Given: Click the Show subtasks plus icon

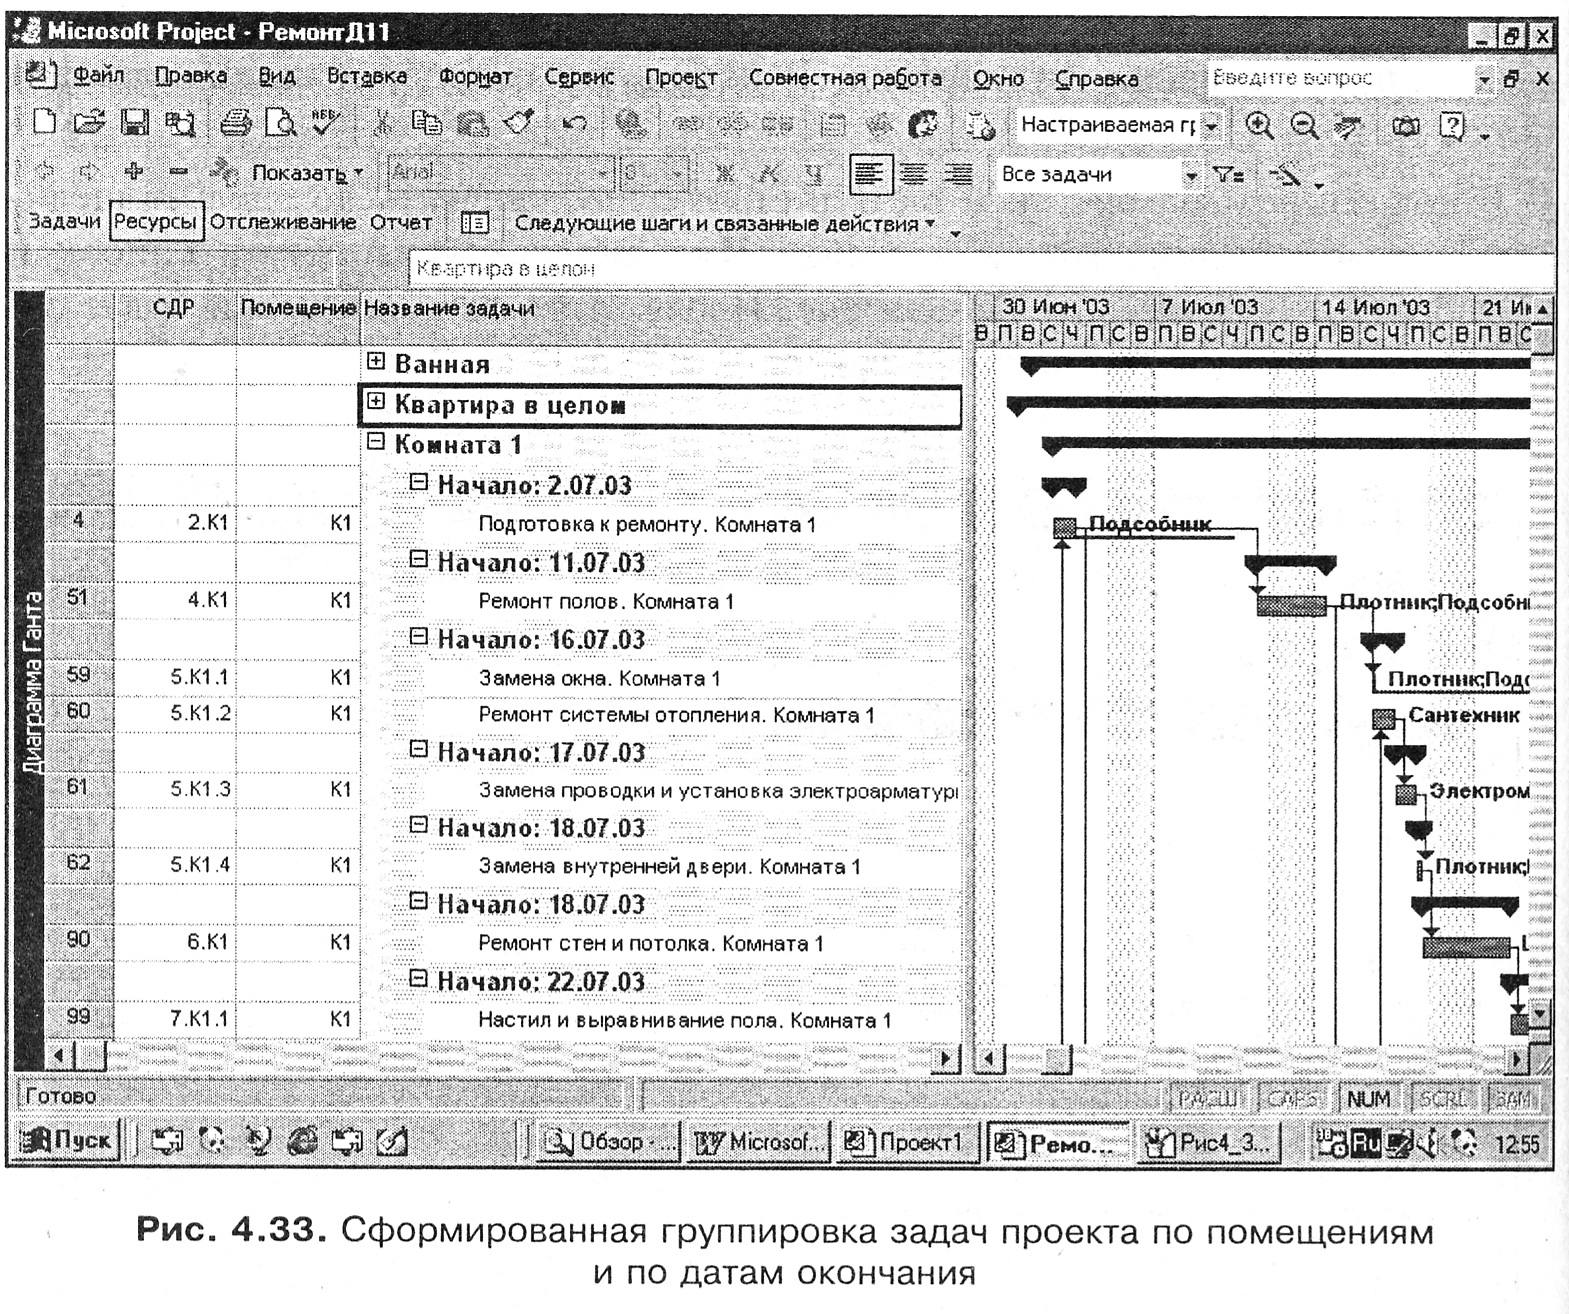Looking at the screenshot, I should pyautogui.click(x=133, y=172).
